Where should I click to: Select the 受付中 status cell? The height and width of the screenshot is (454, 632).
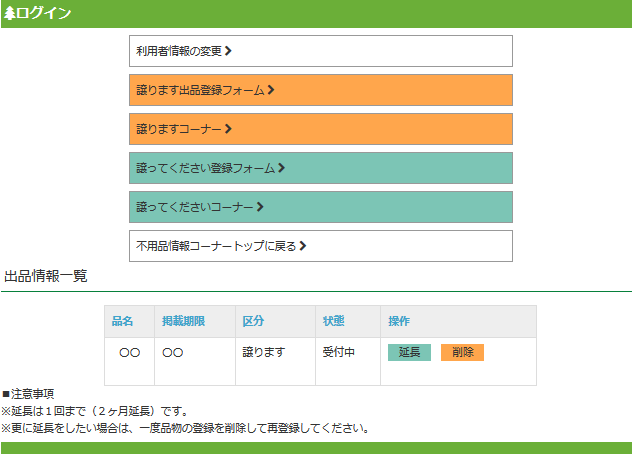pyautogui.click(x=339, y=353)
